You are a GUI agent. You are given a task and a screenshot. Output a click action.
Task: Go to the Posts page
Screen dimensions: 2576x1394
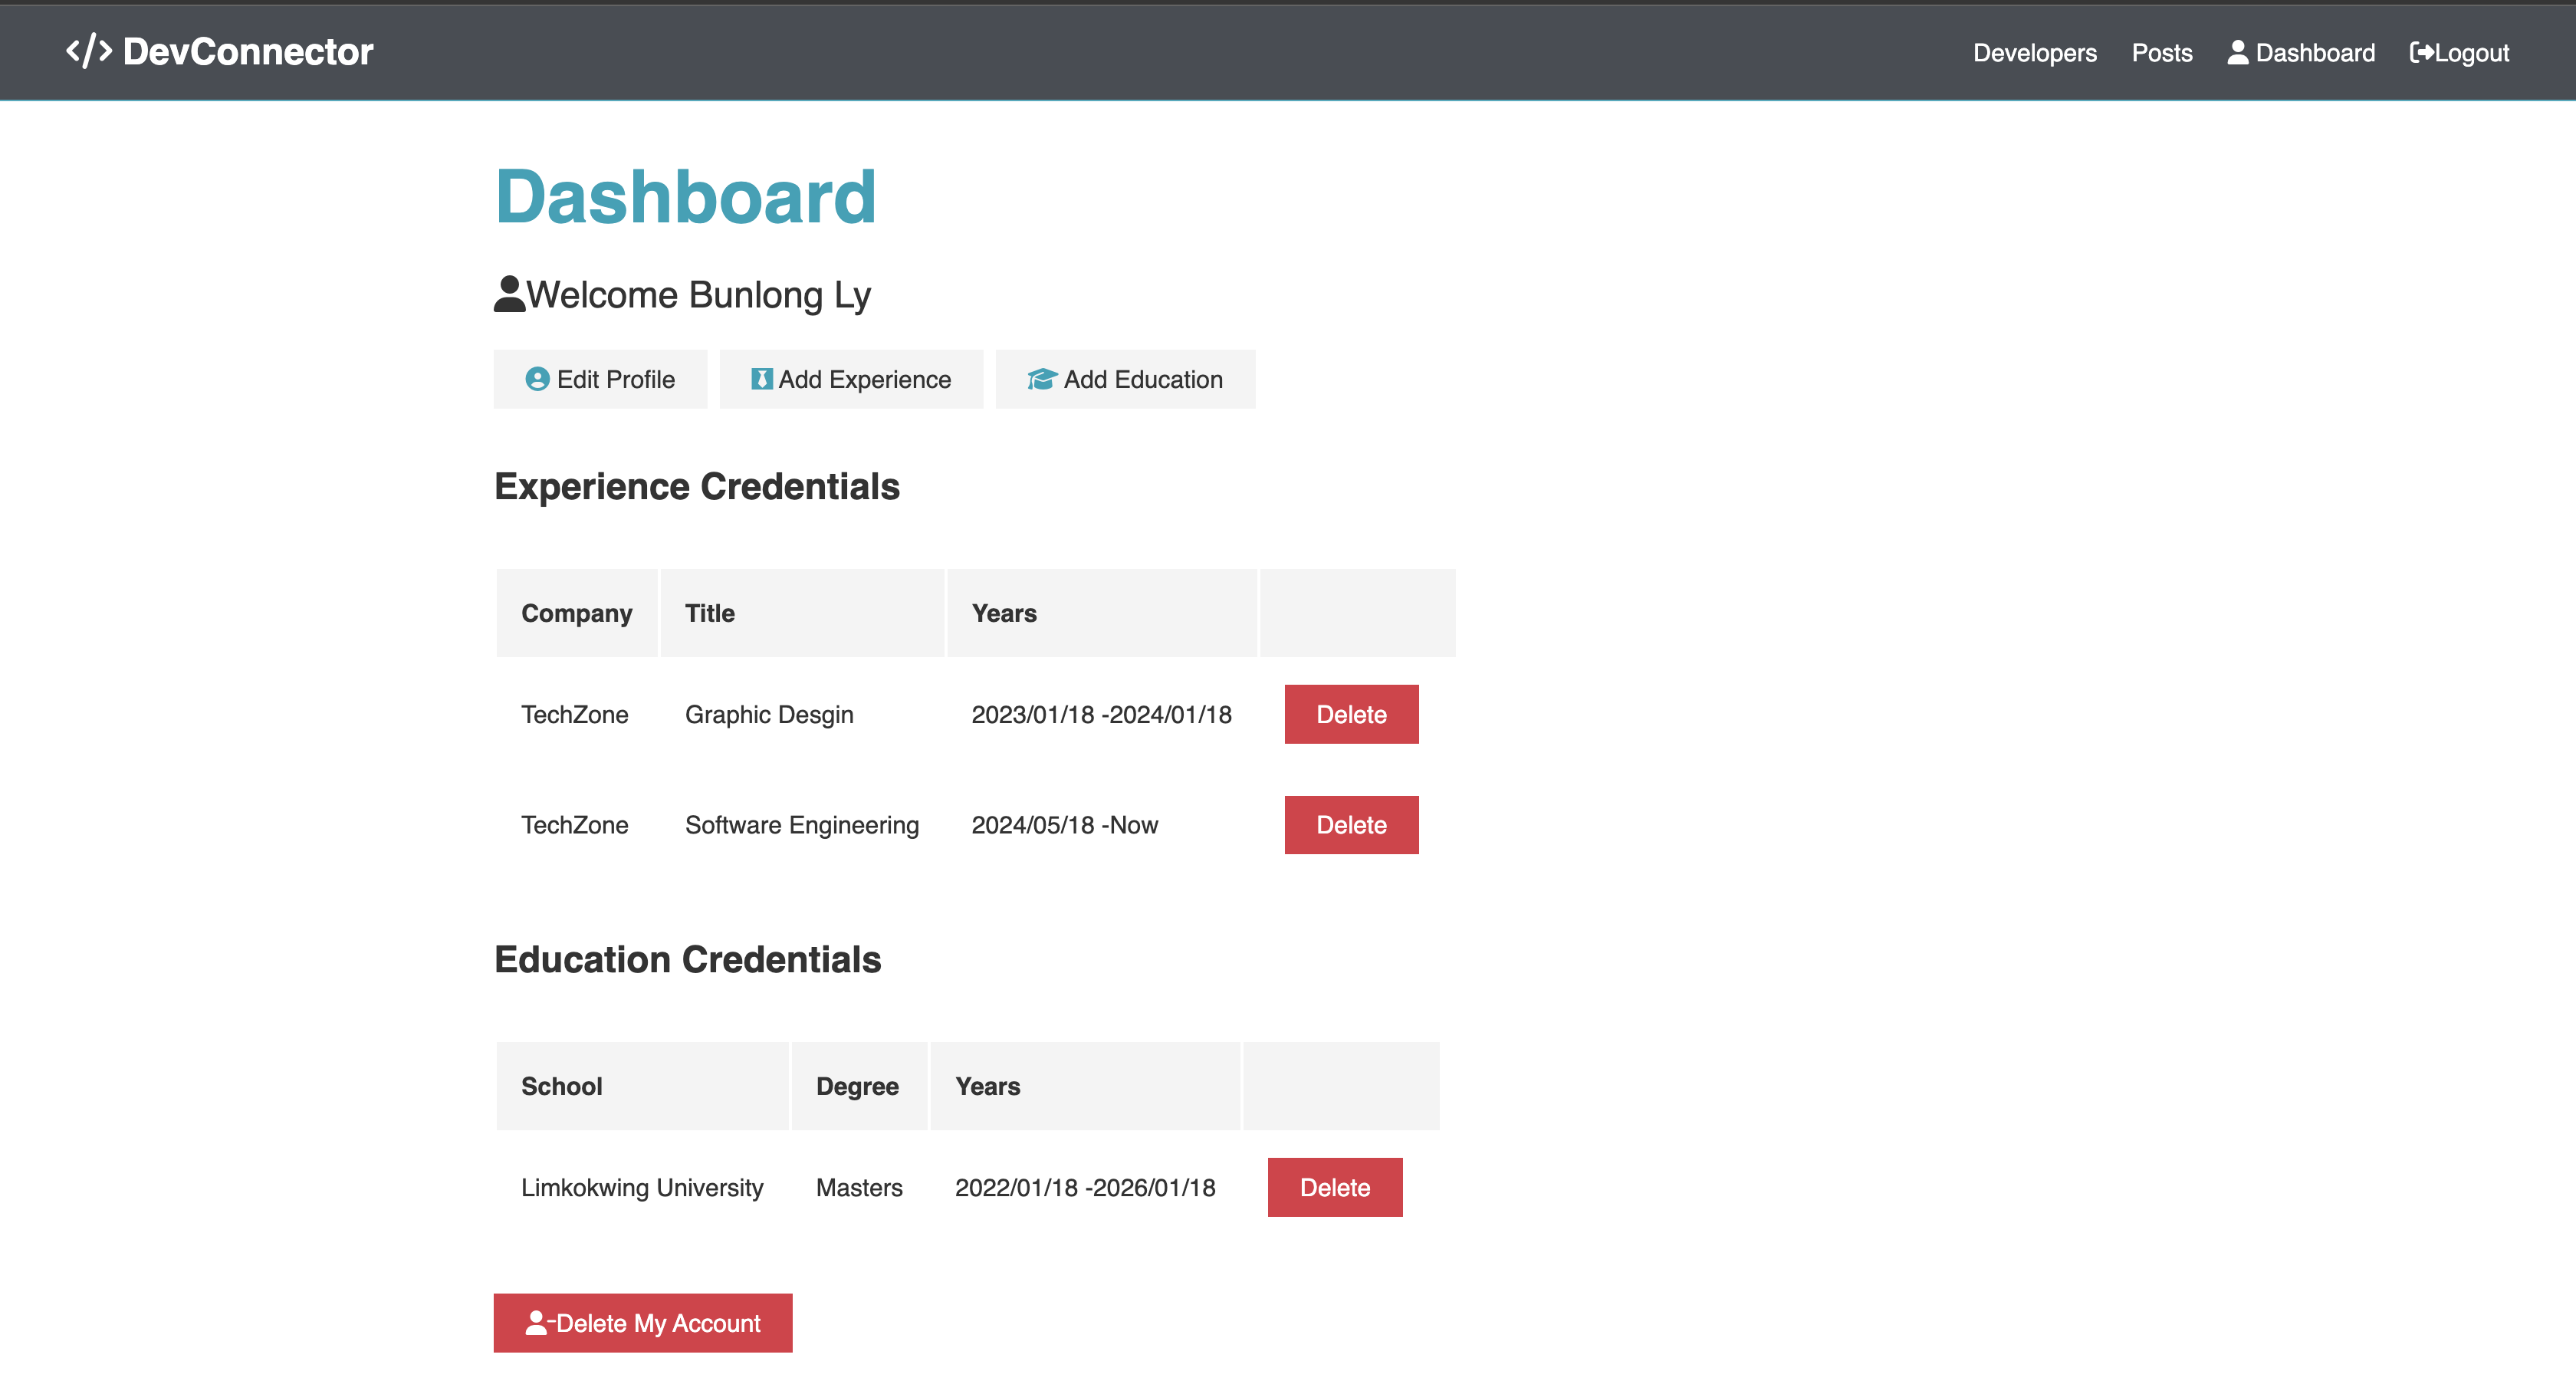[2161, 53]
